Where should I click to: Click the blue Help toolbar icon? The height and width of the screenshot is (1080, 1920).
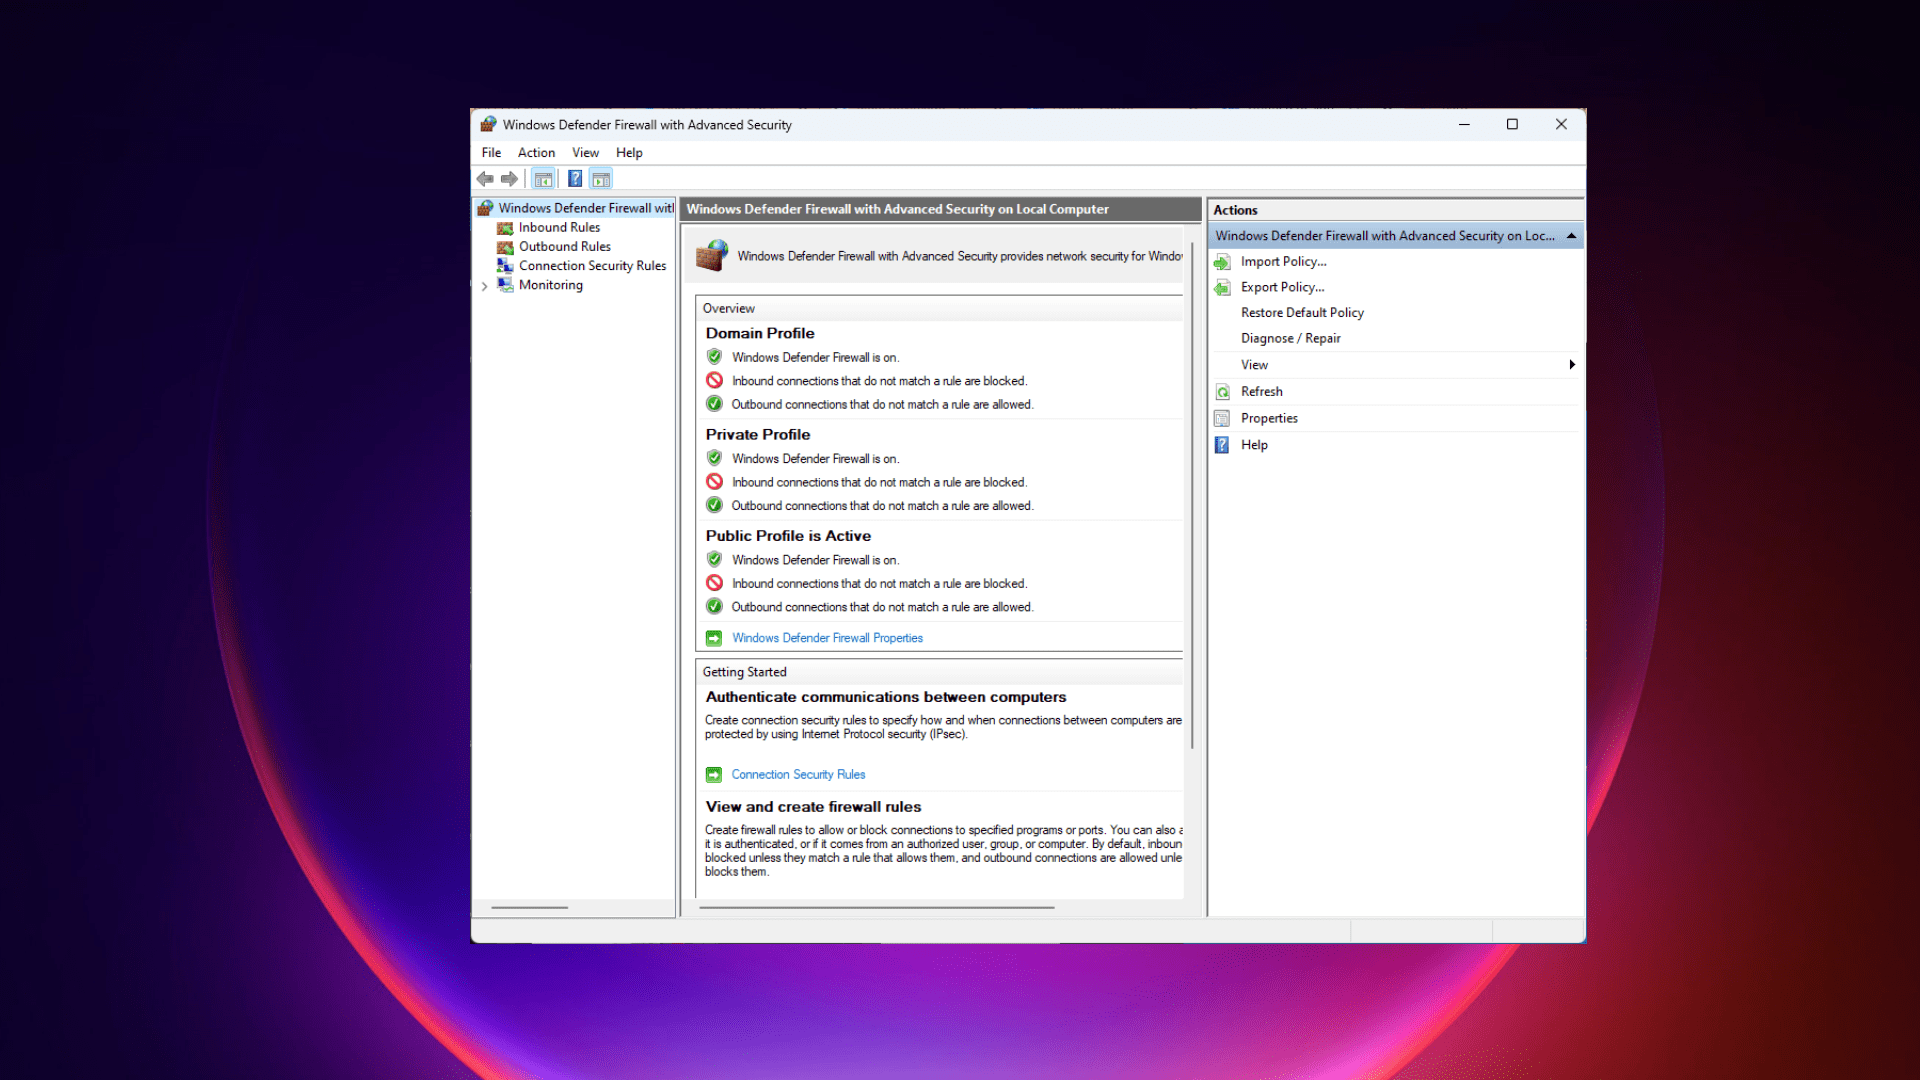[575, 179]
